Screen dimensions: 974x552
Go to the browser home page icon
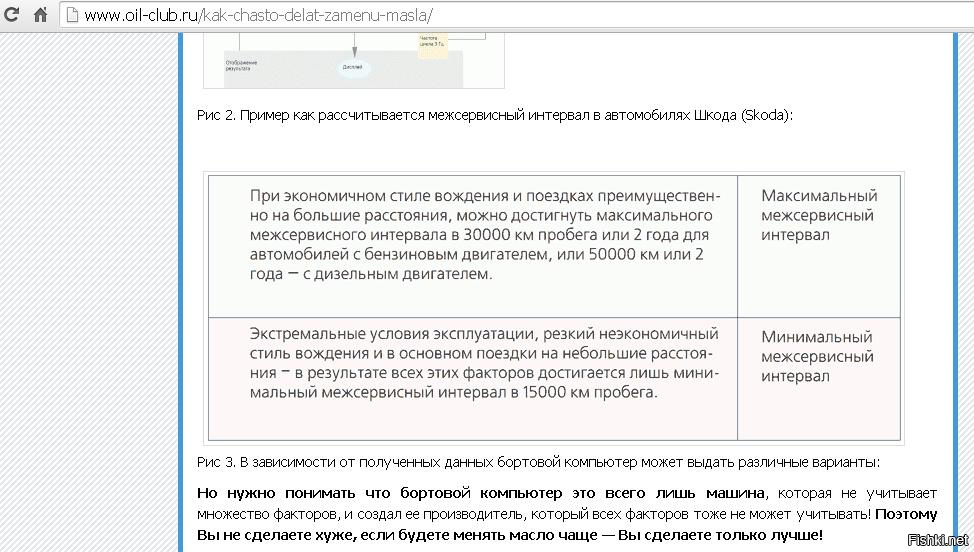[40, 15]
